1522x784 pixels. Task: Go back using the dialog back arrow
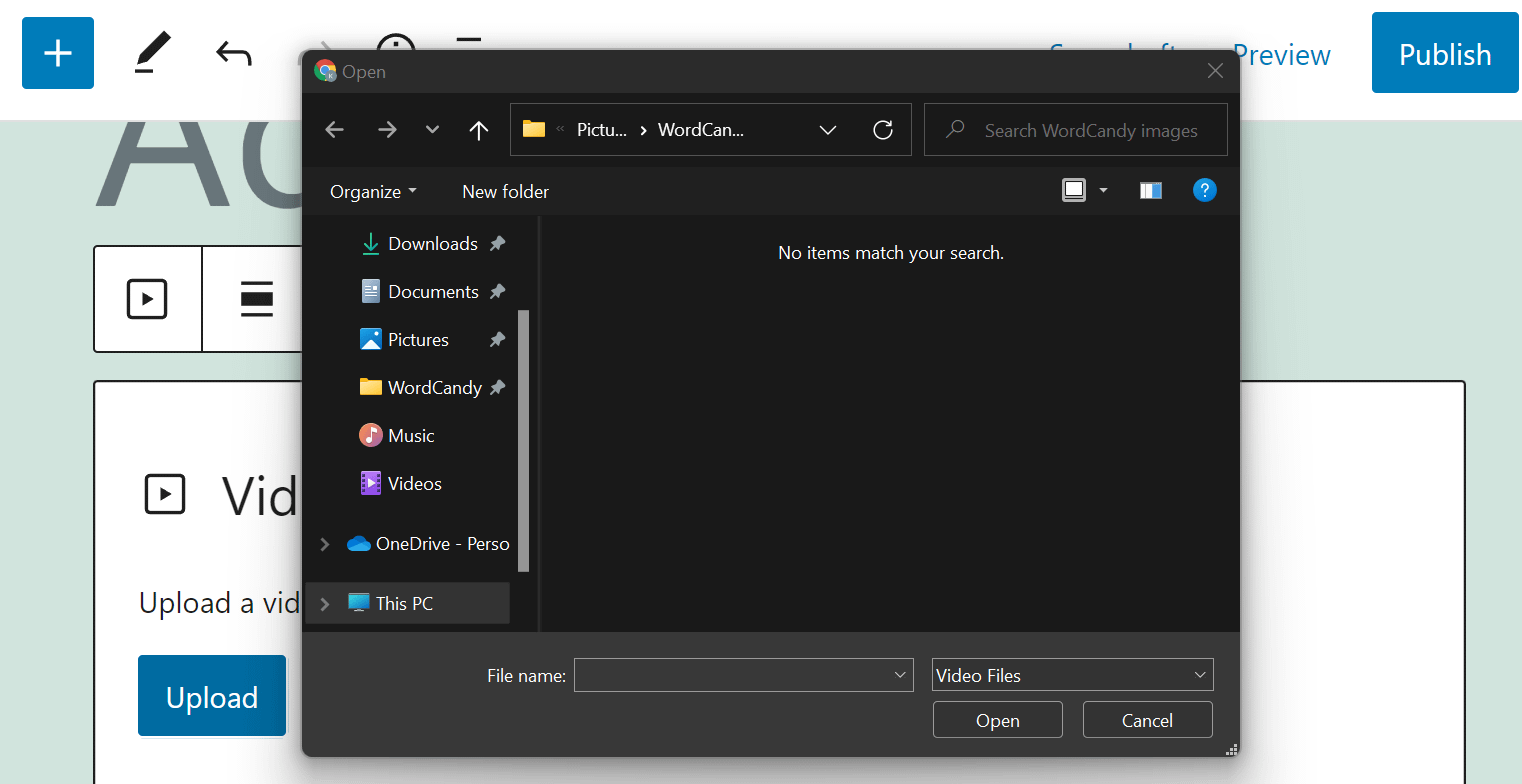pyautogui.click(x=334, y=129)
